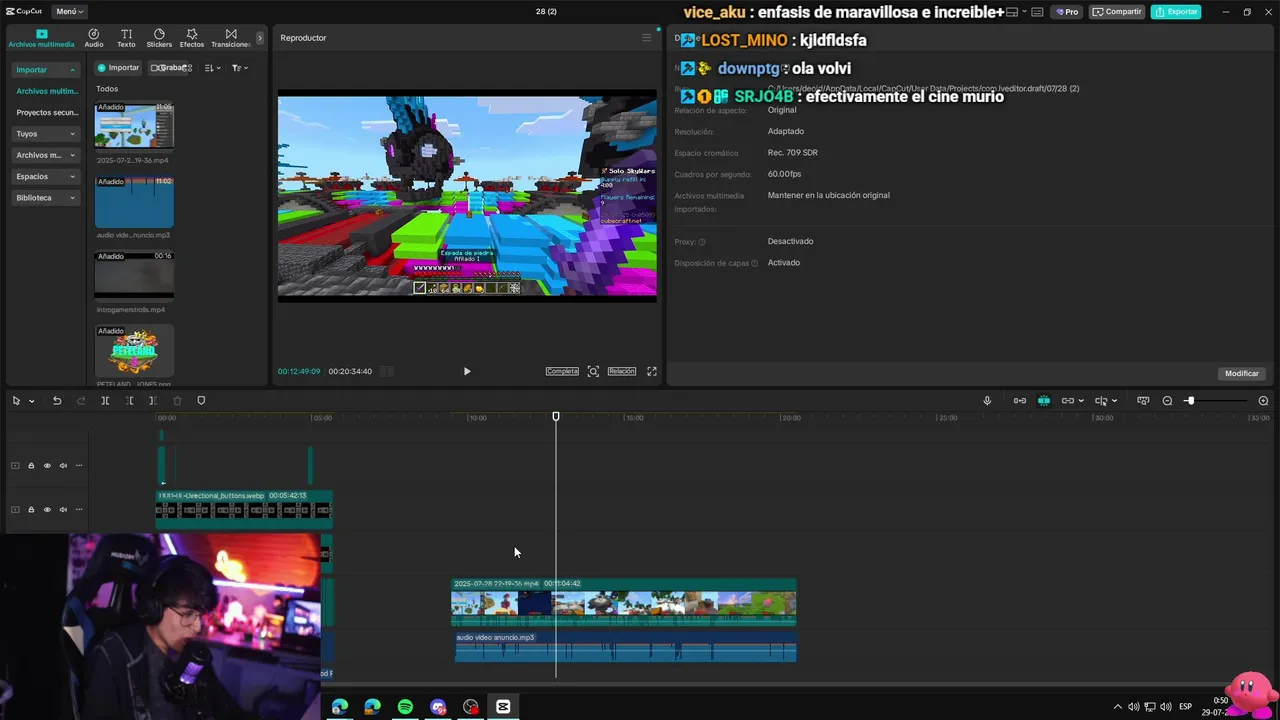Click the Exportar button
1280x720 pixels.
[1176, 12]
